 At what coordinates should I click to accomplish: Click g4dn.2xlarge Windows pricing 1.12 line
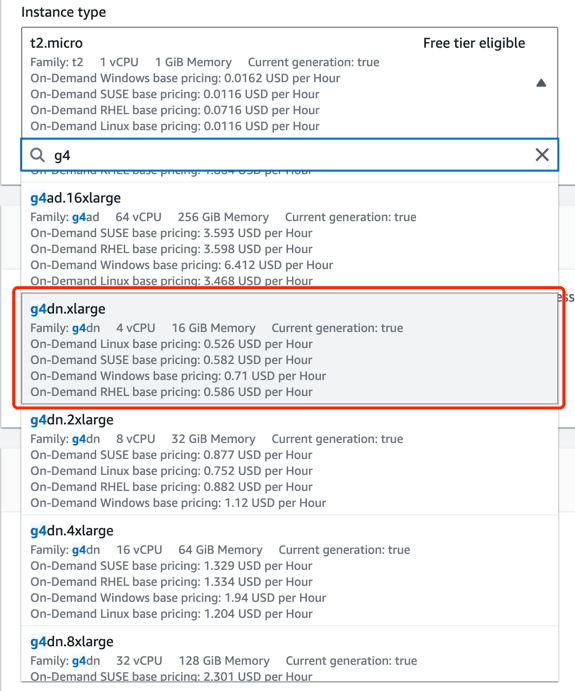tap(178, 503)
